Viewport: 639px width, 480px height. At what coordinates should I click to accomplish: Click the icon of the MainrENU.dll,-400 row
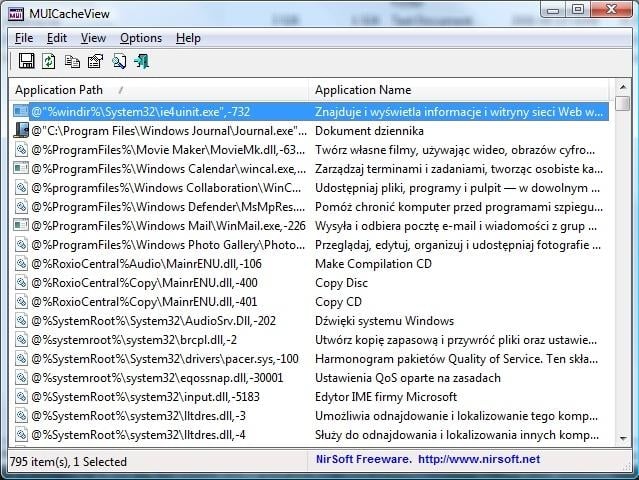click(x=21, y=282)
